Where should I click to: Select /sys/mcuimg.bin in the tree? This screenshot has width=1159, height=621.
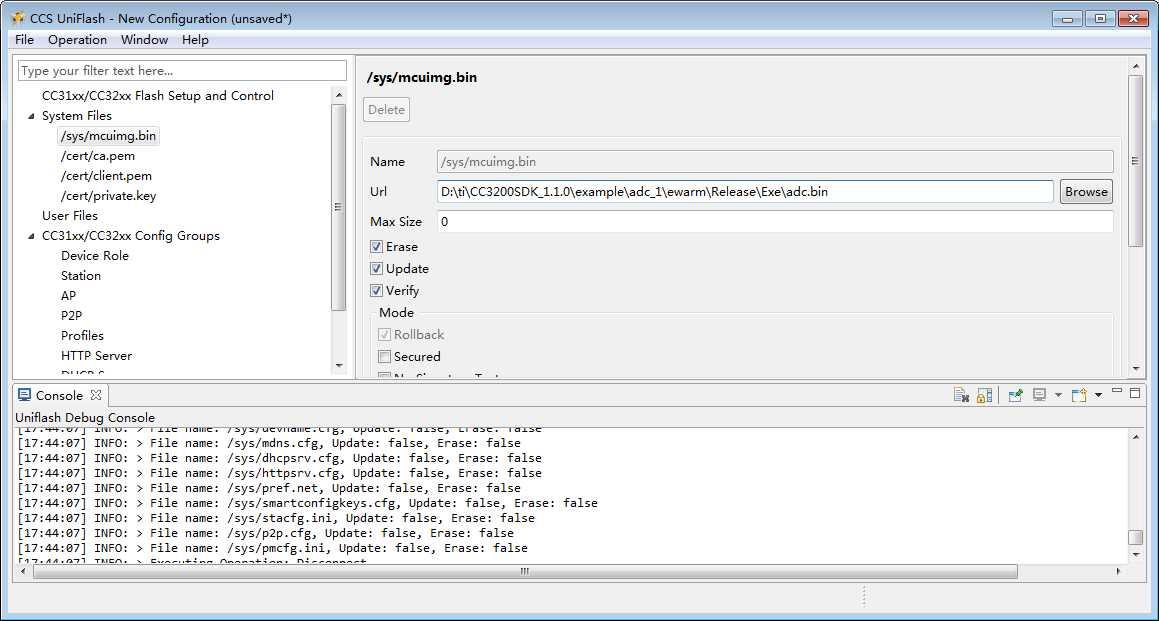coord(109,136)
